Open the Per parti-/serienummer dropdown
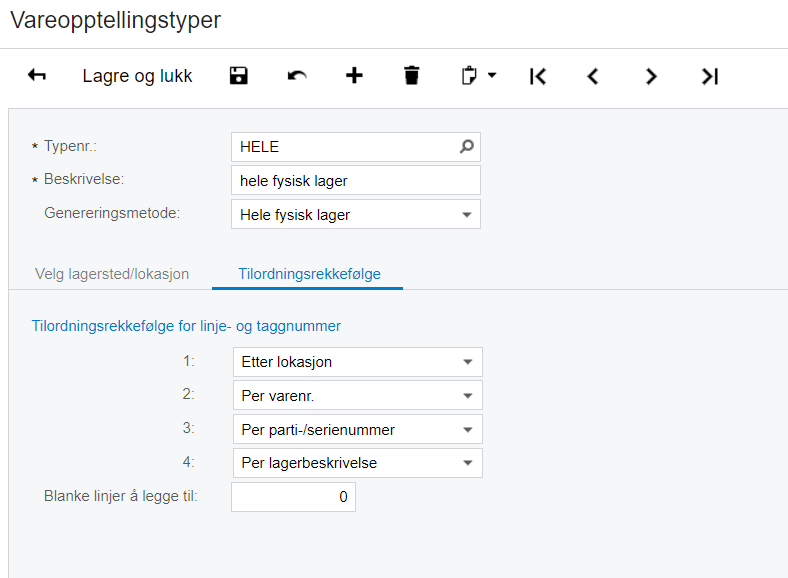 click(x=468, y=430)
